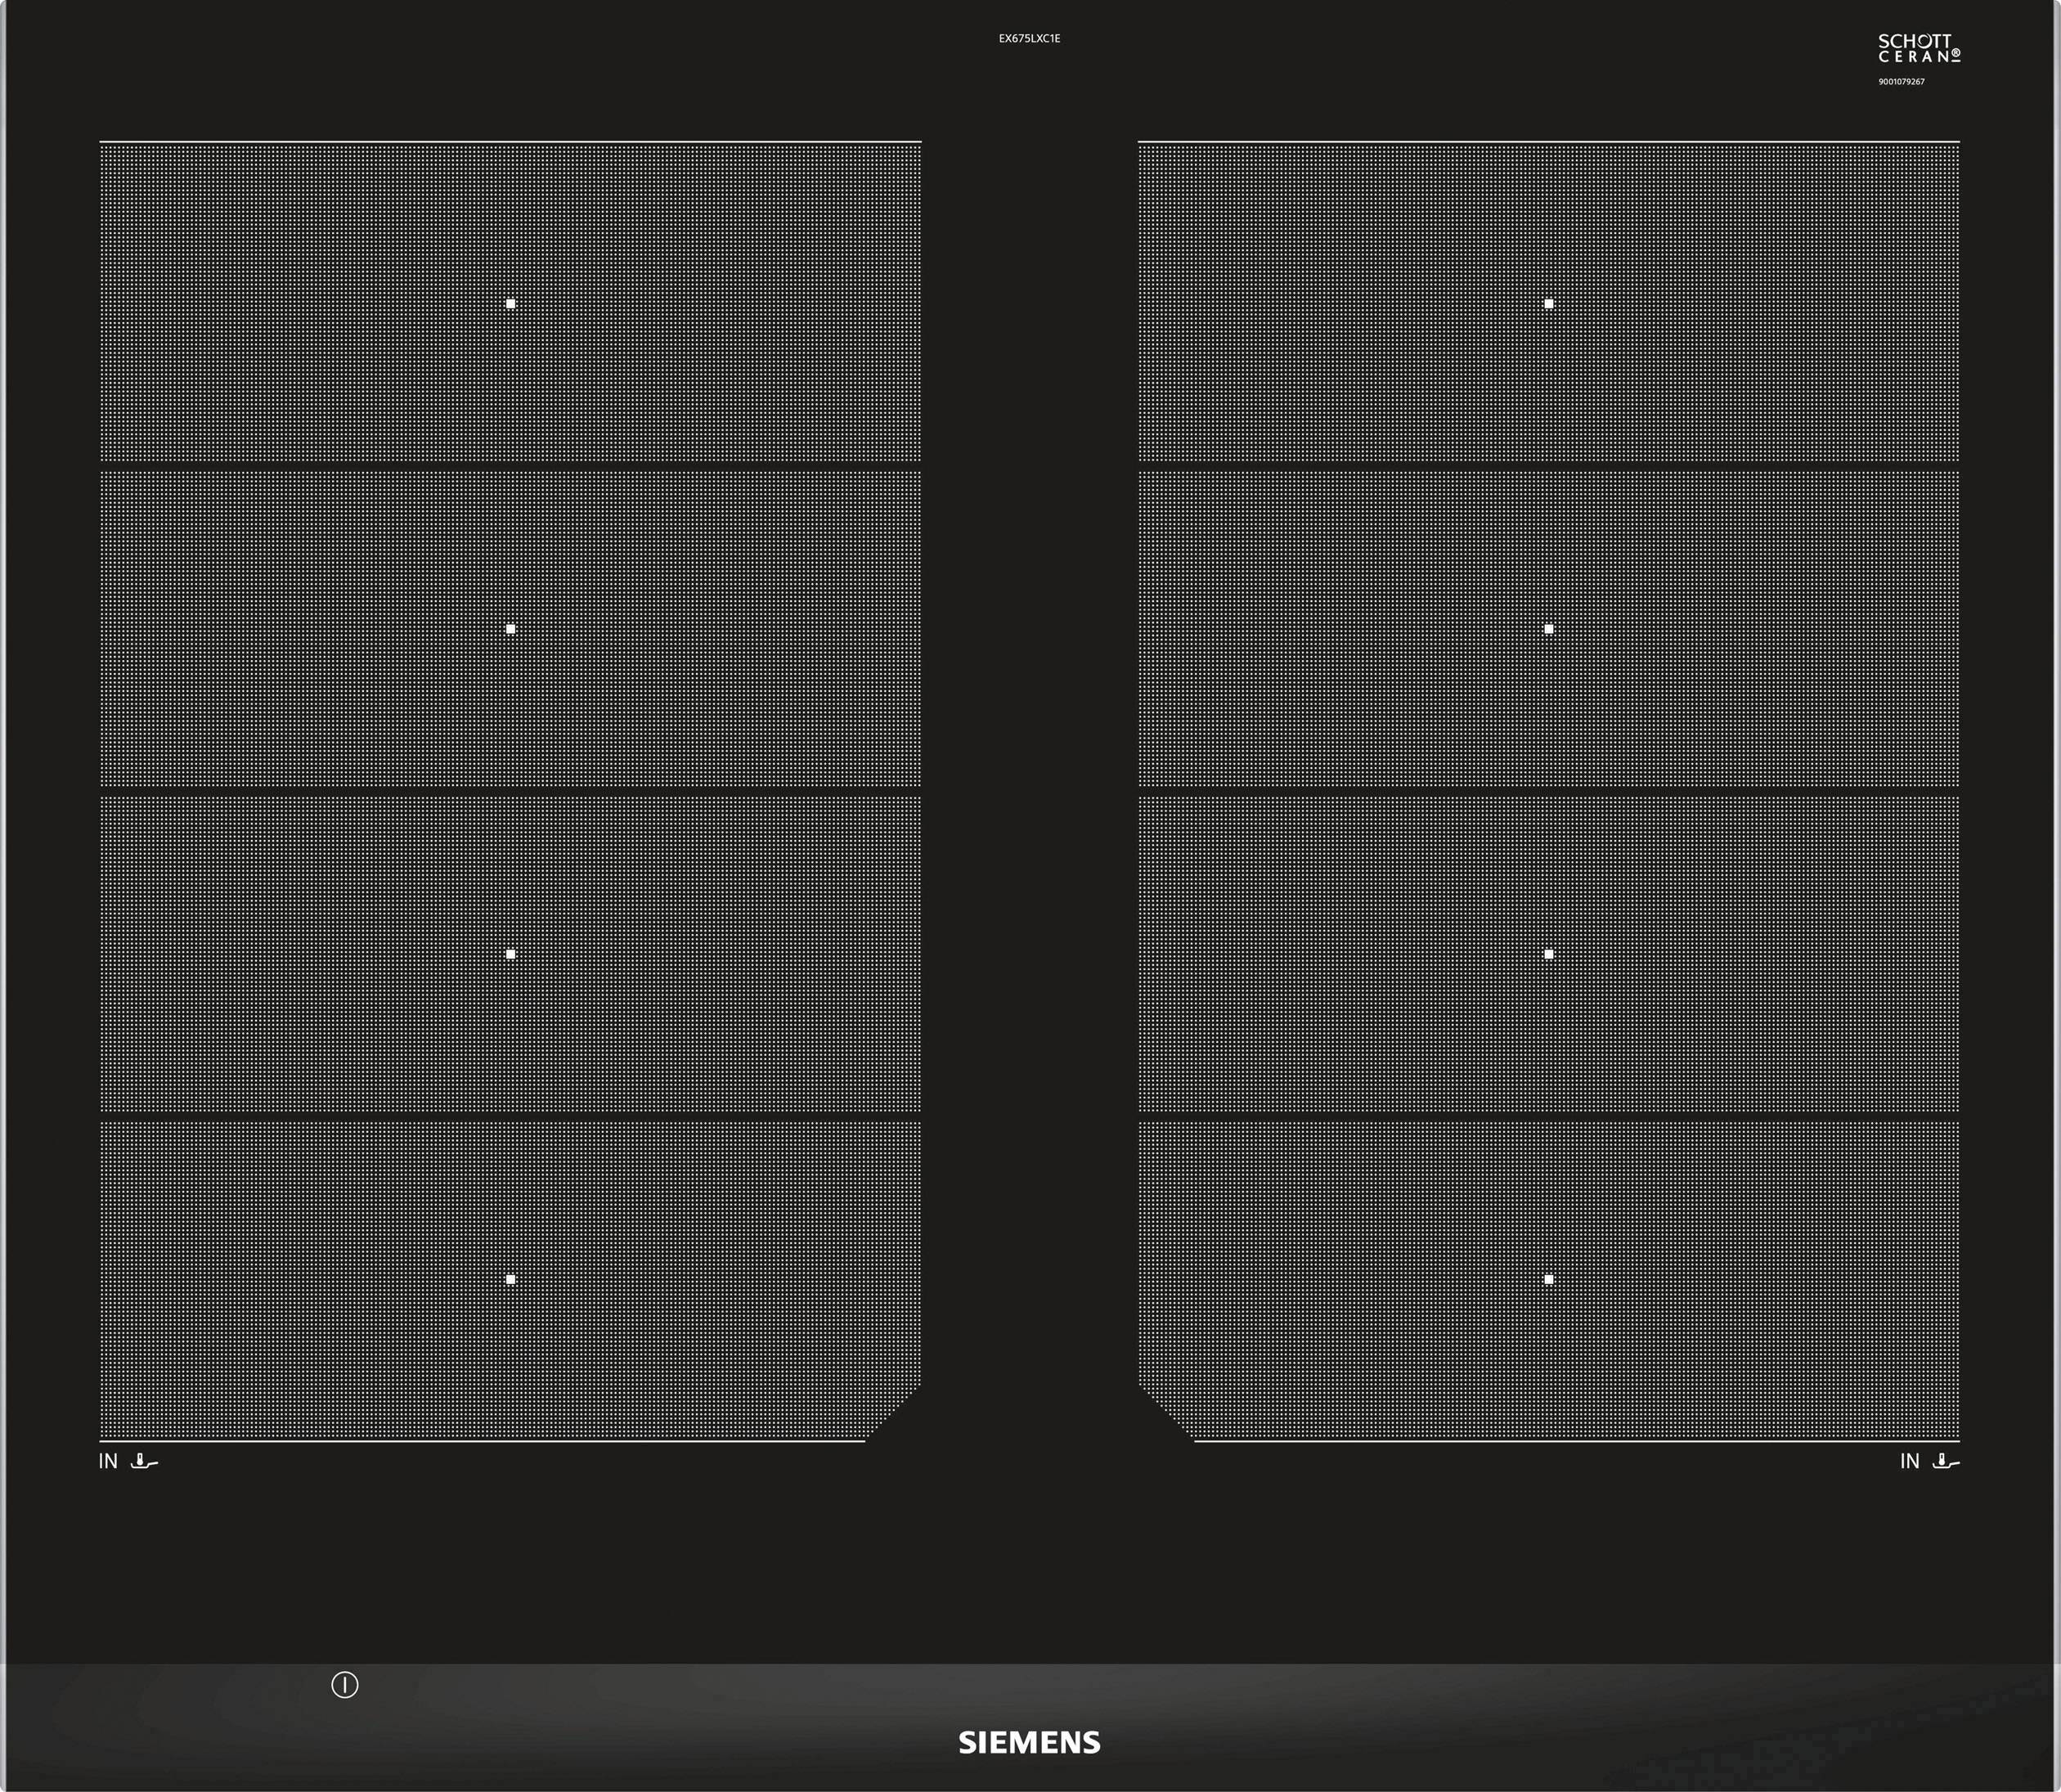Tap top-left zone center square marker
The height and width of the screenshot is (1792, 2061).
[x=511, y=303]
